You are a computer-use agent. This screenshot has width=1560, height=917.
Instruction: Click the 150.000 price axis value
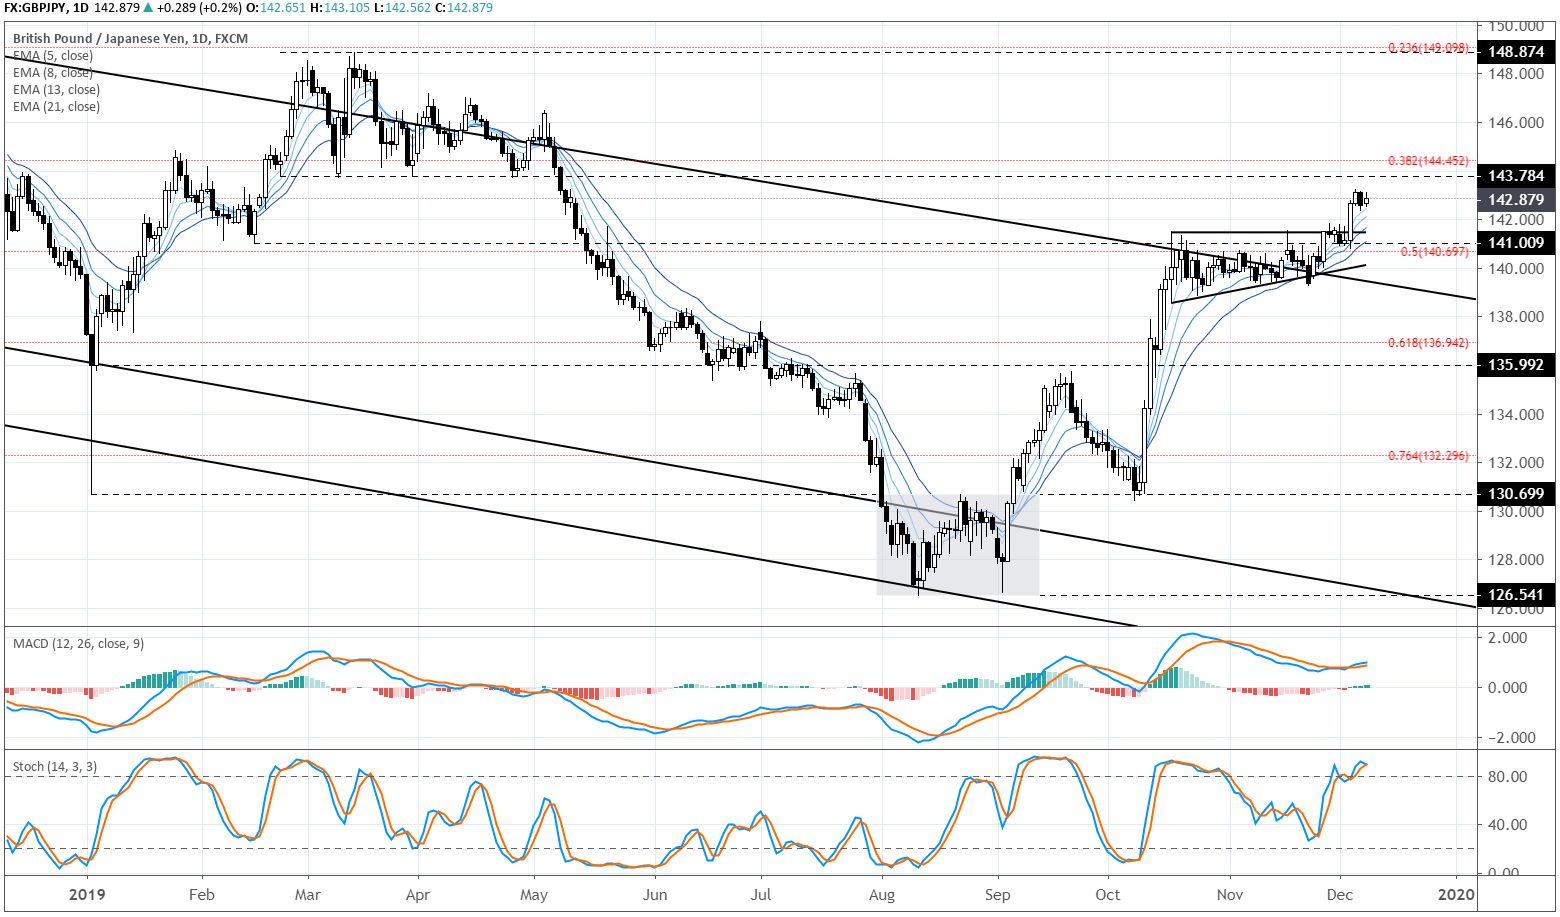point(1516,26)
